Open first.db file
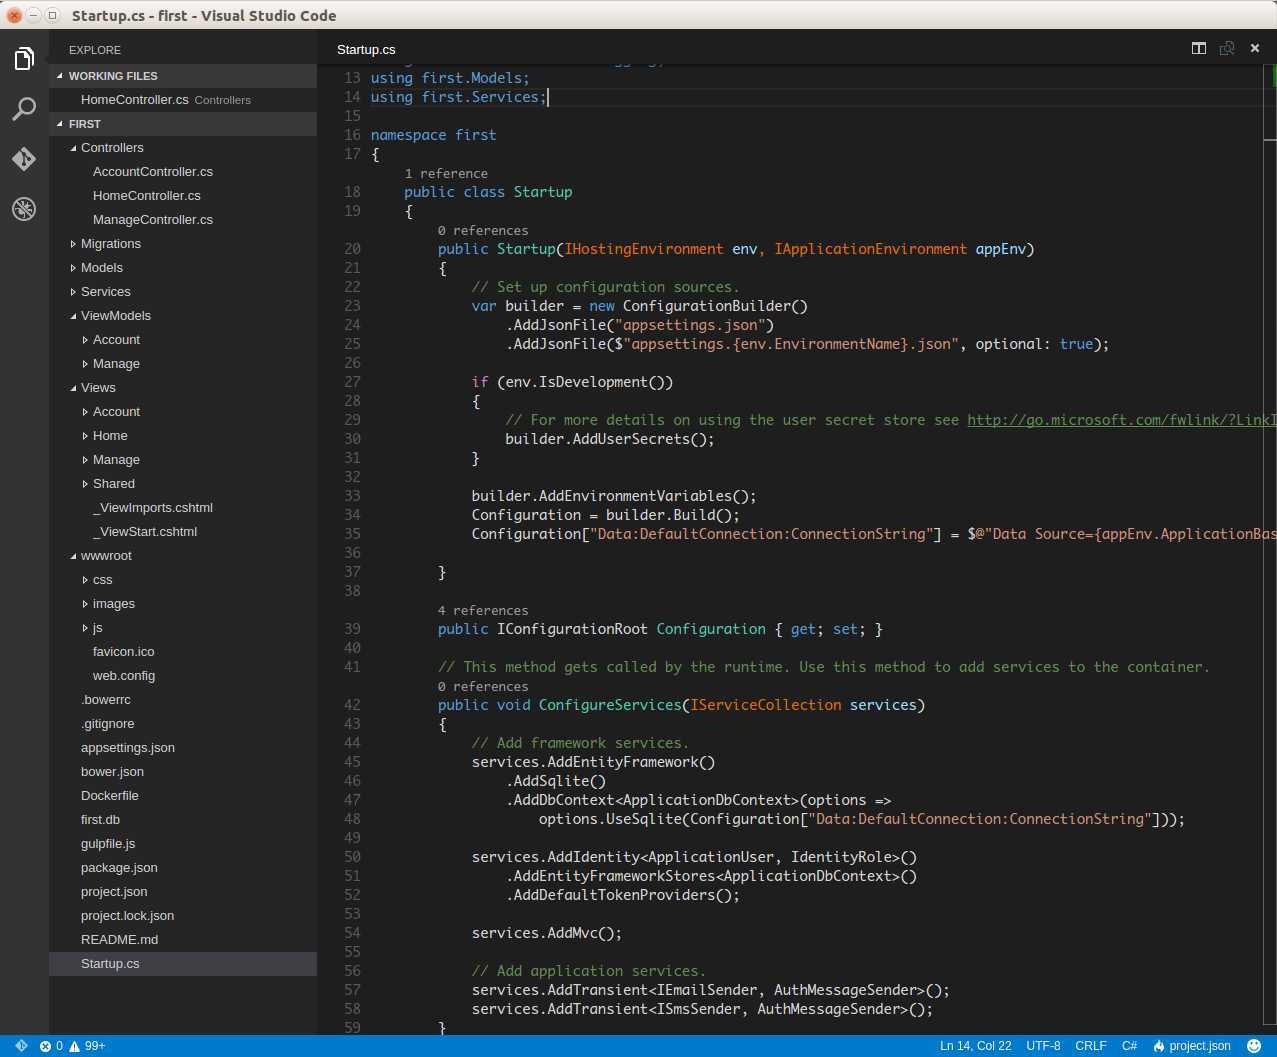Viewport: 1277px width, 1057px height. point(183,820)
